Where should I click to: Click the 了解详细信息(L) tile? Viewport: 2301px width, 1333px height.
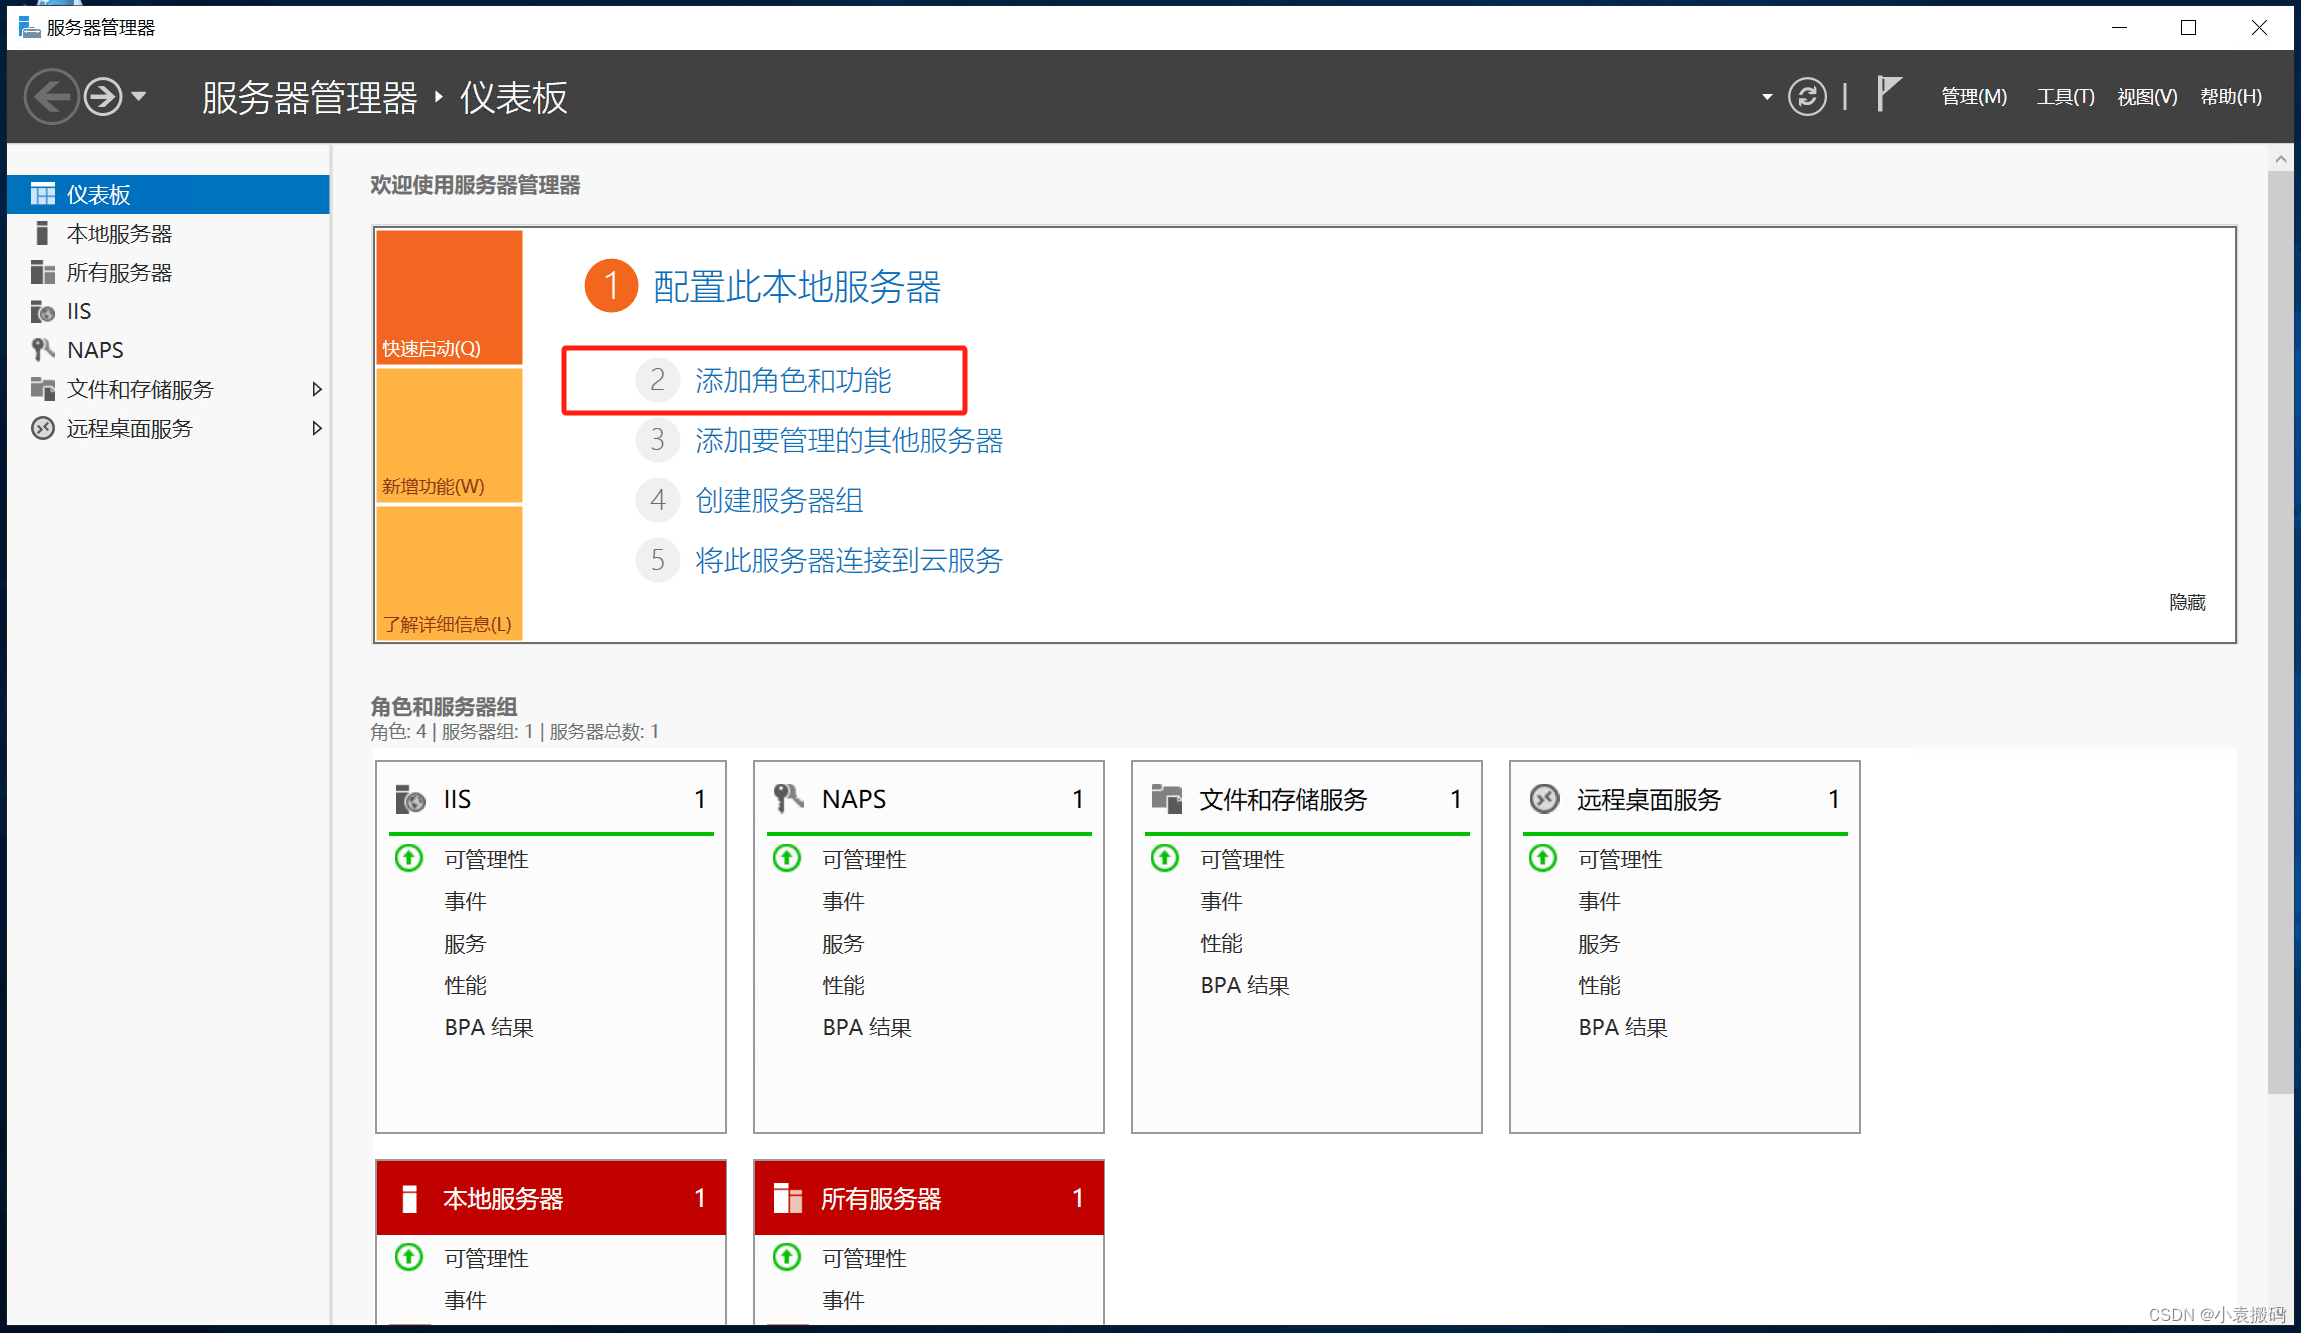[449, 573]
